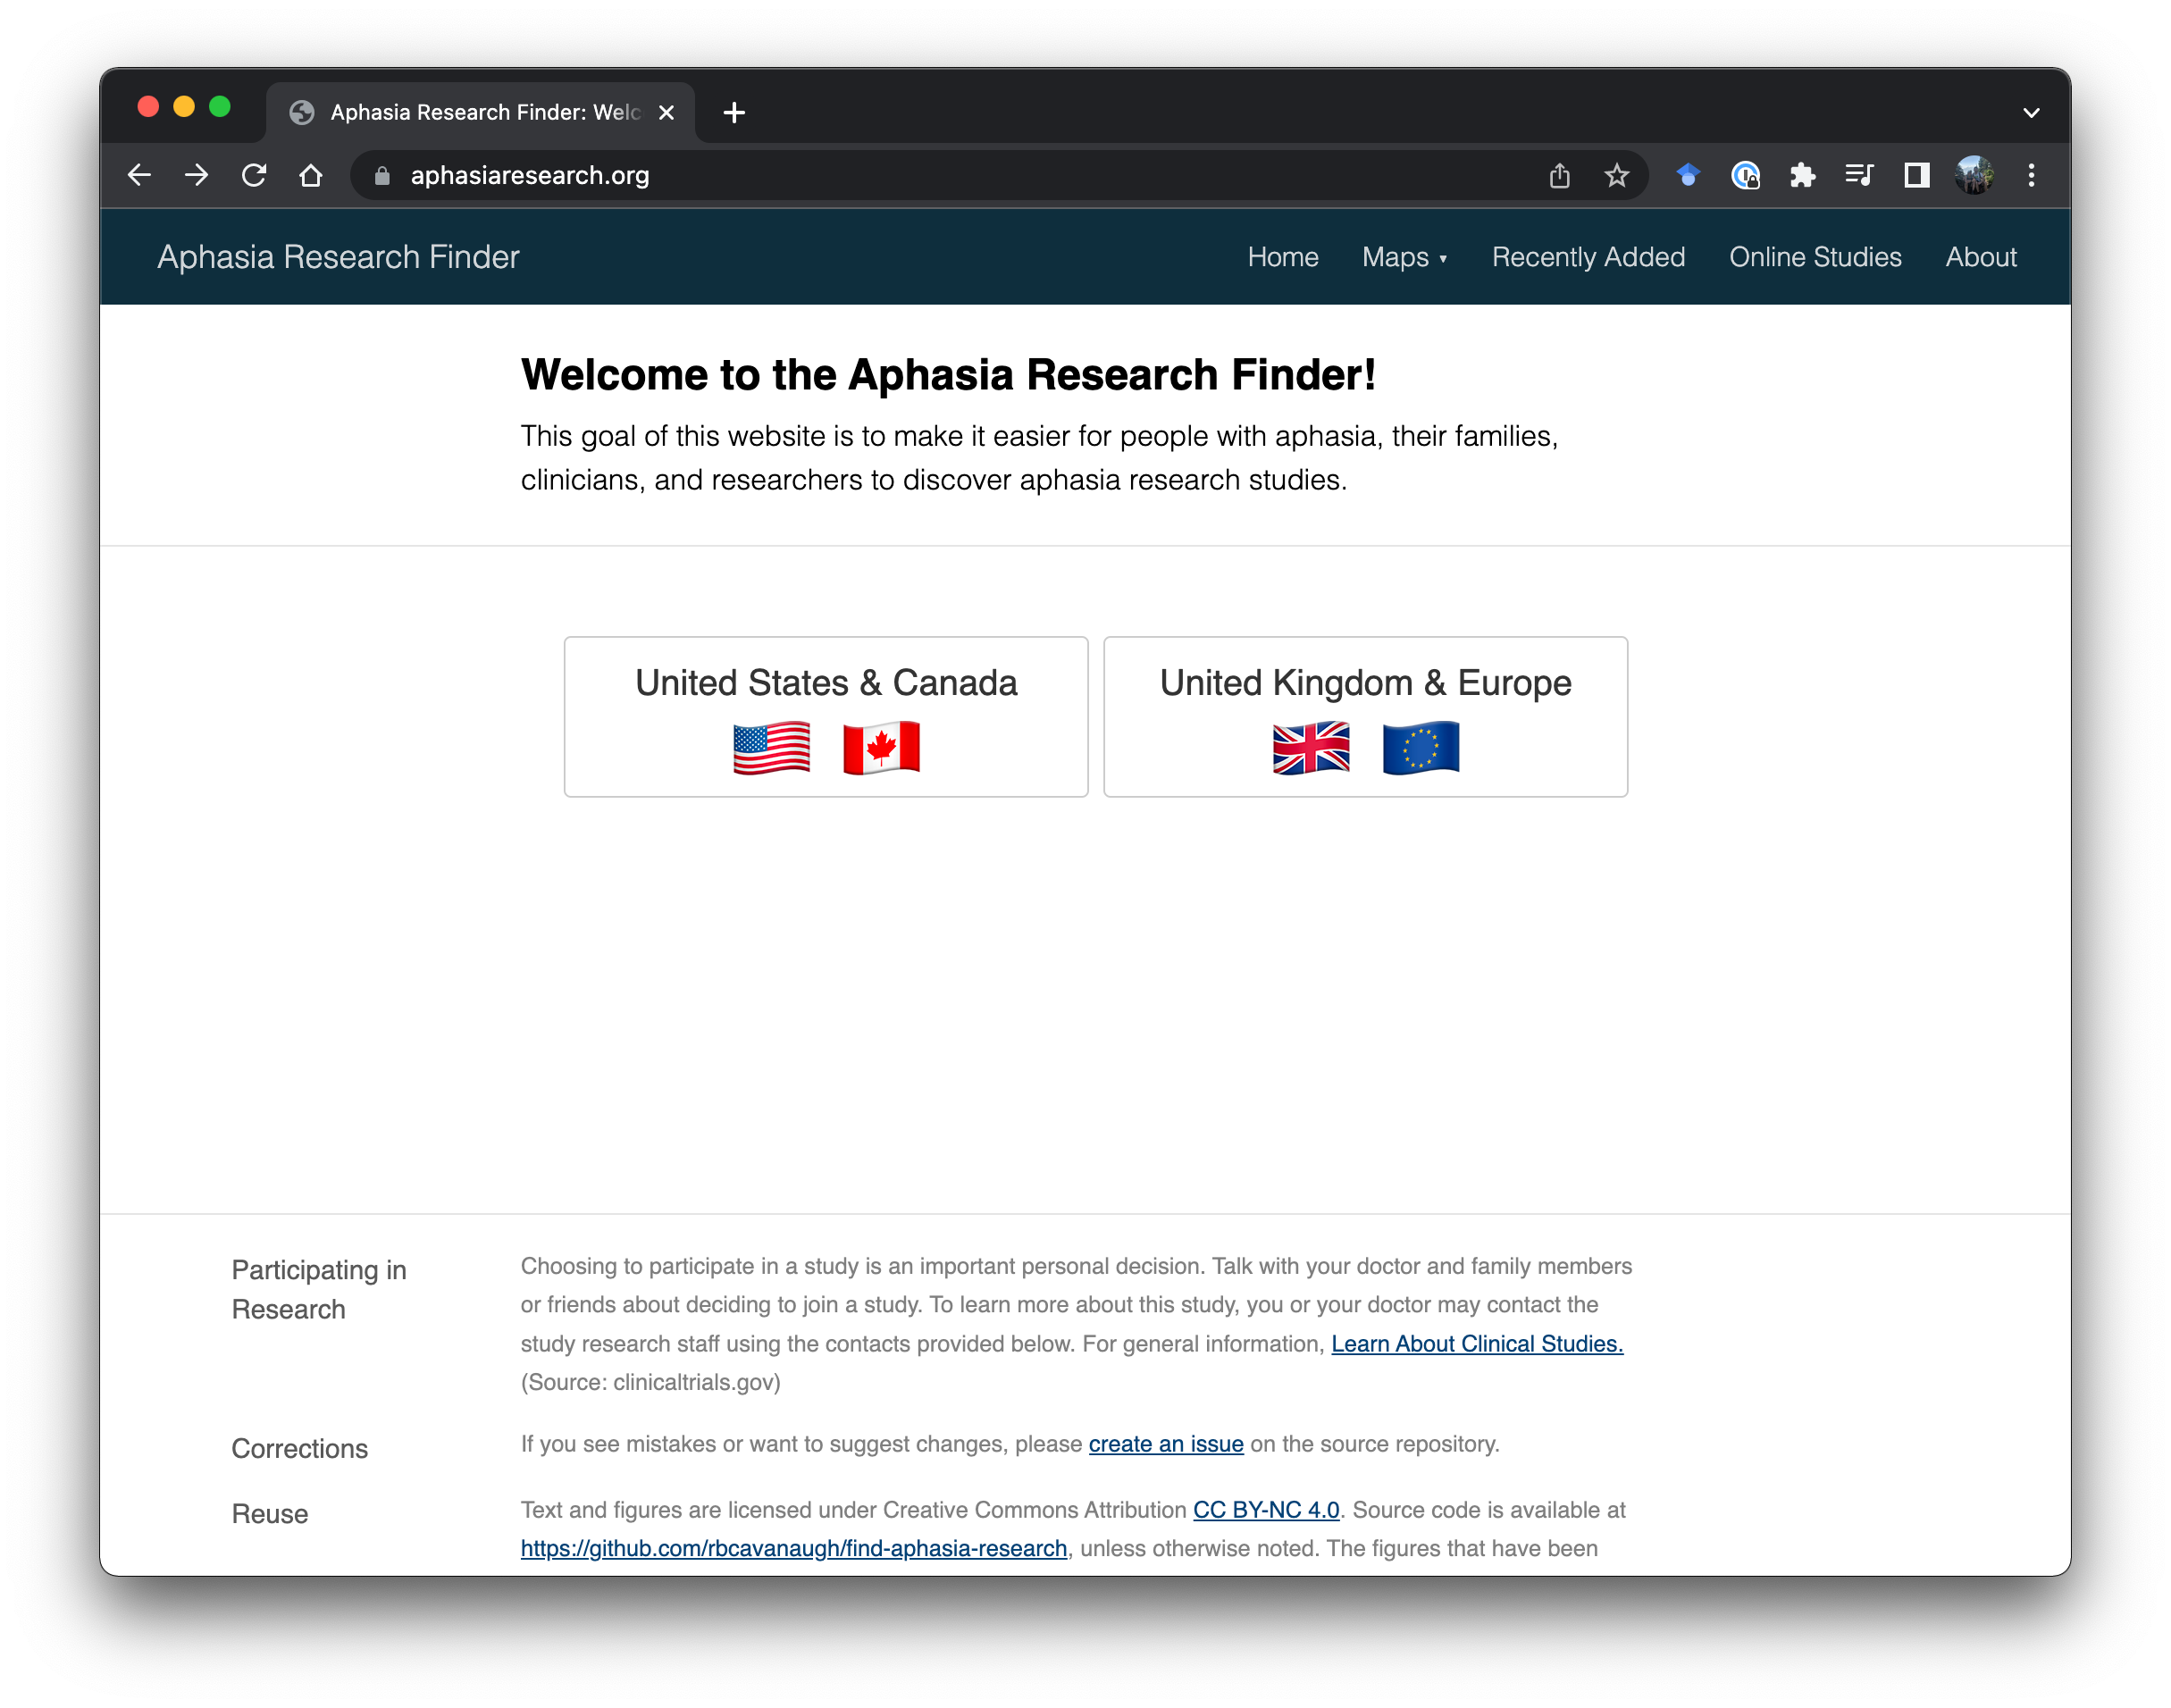Click the share page icon
The width and height of the screenshot is (2171, 1708).
[1559, 175]
